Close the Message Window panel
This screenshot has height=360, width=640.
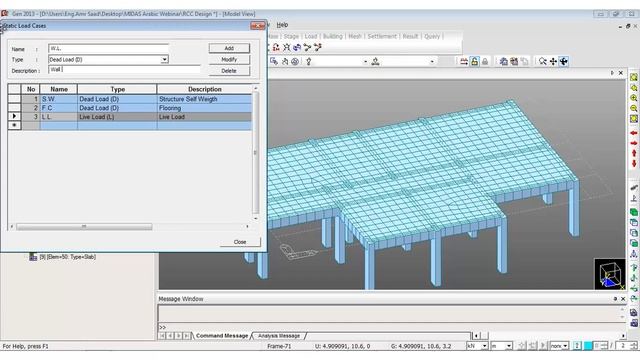[623, 299]
